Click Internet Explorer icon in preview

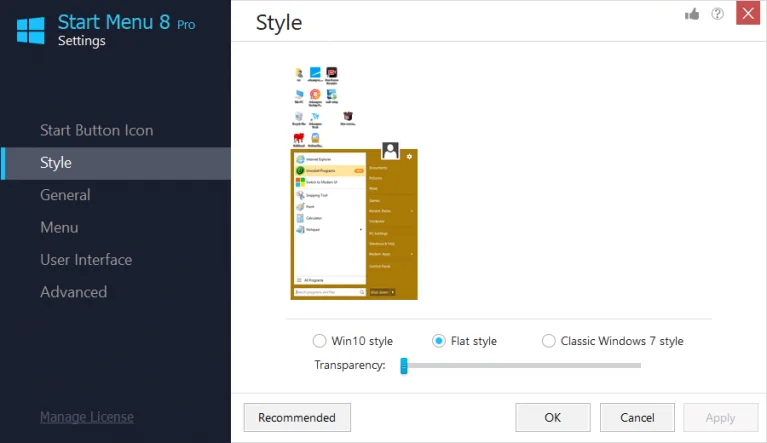(300, 159)
